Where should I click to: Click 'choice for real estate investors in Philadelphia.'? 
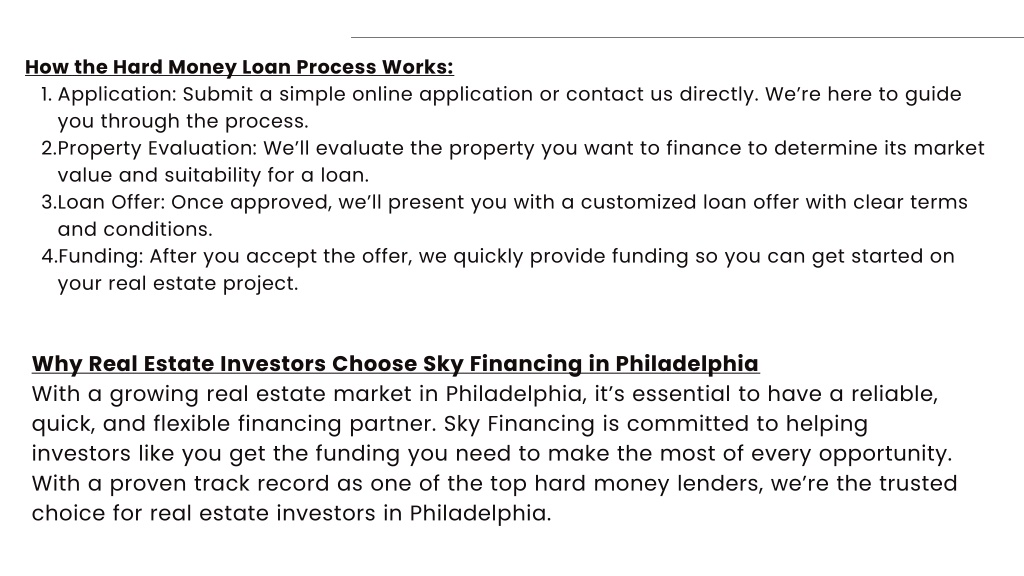[x=291, y=513]
